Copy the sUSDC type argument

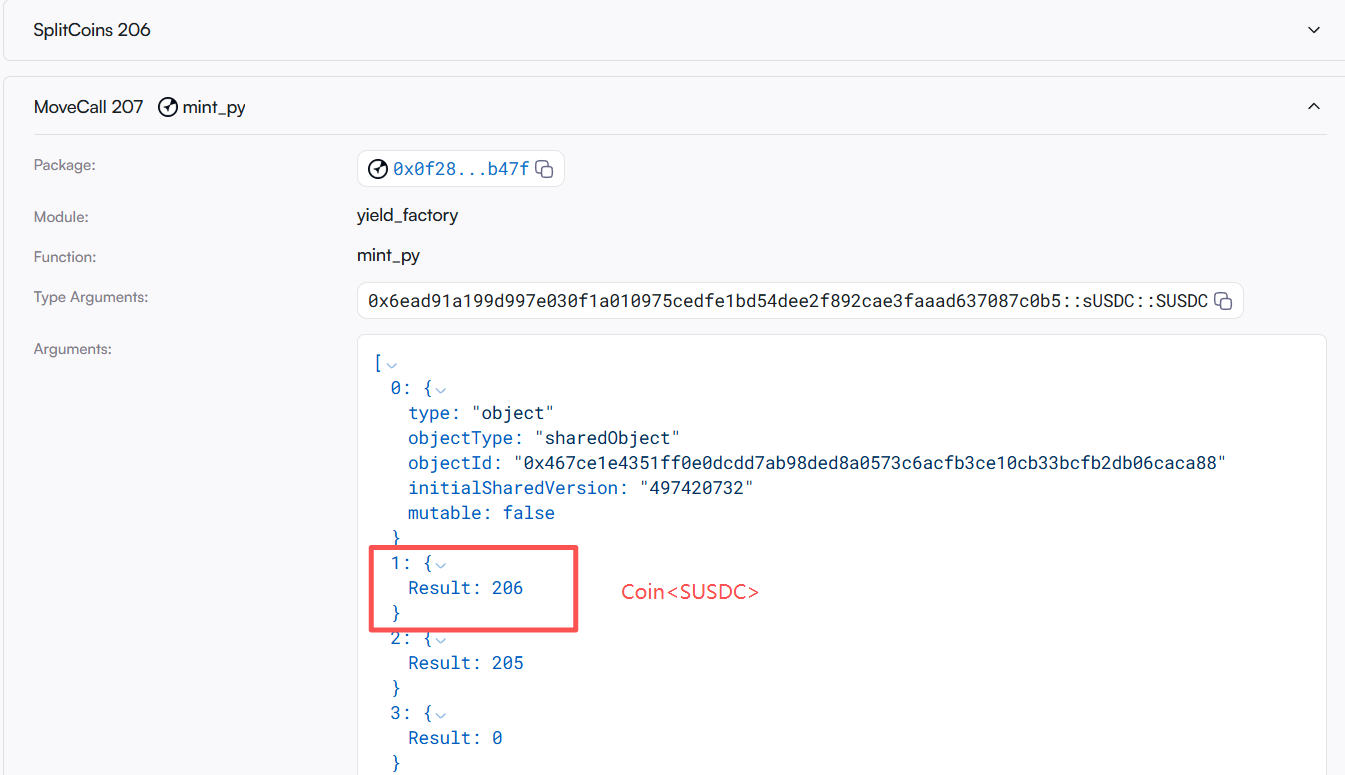[1223, 301]
